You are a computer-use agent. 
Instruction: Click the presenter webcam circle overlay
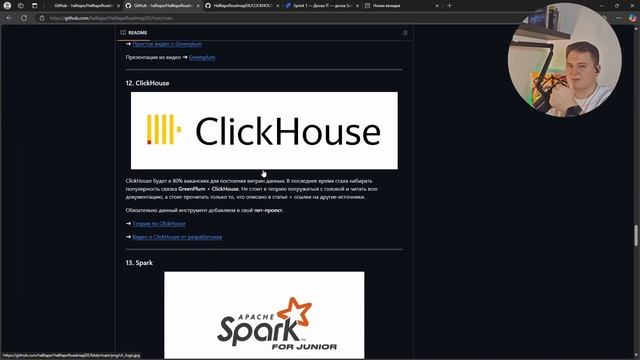(x=565, y=60)
